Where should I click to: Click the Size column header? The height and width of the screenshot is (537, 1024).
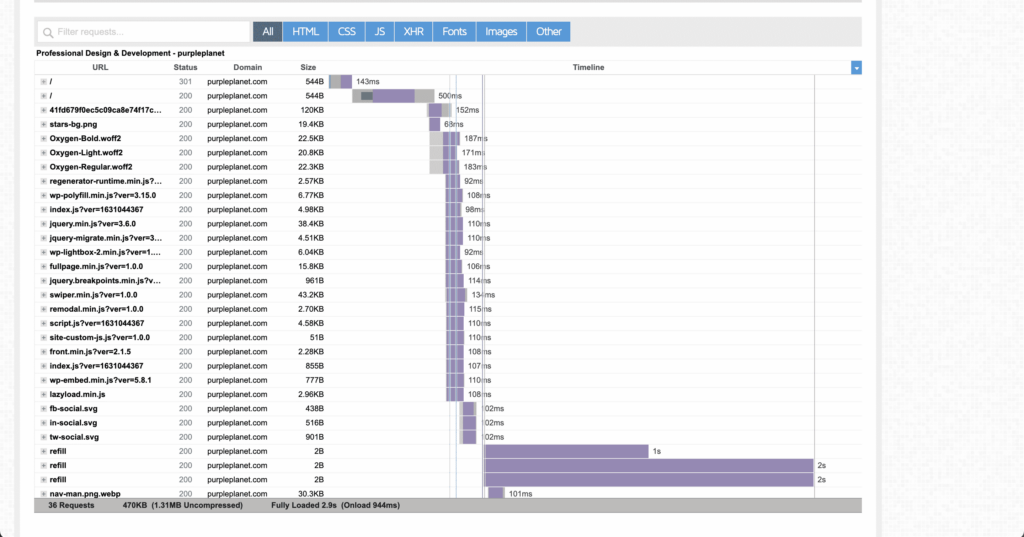pos(308,68)
